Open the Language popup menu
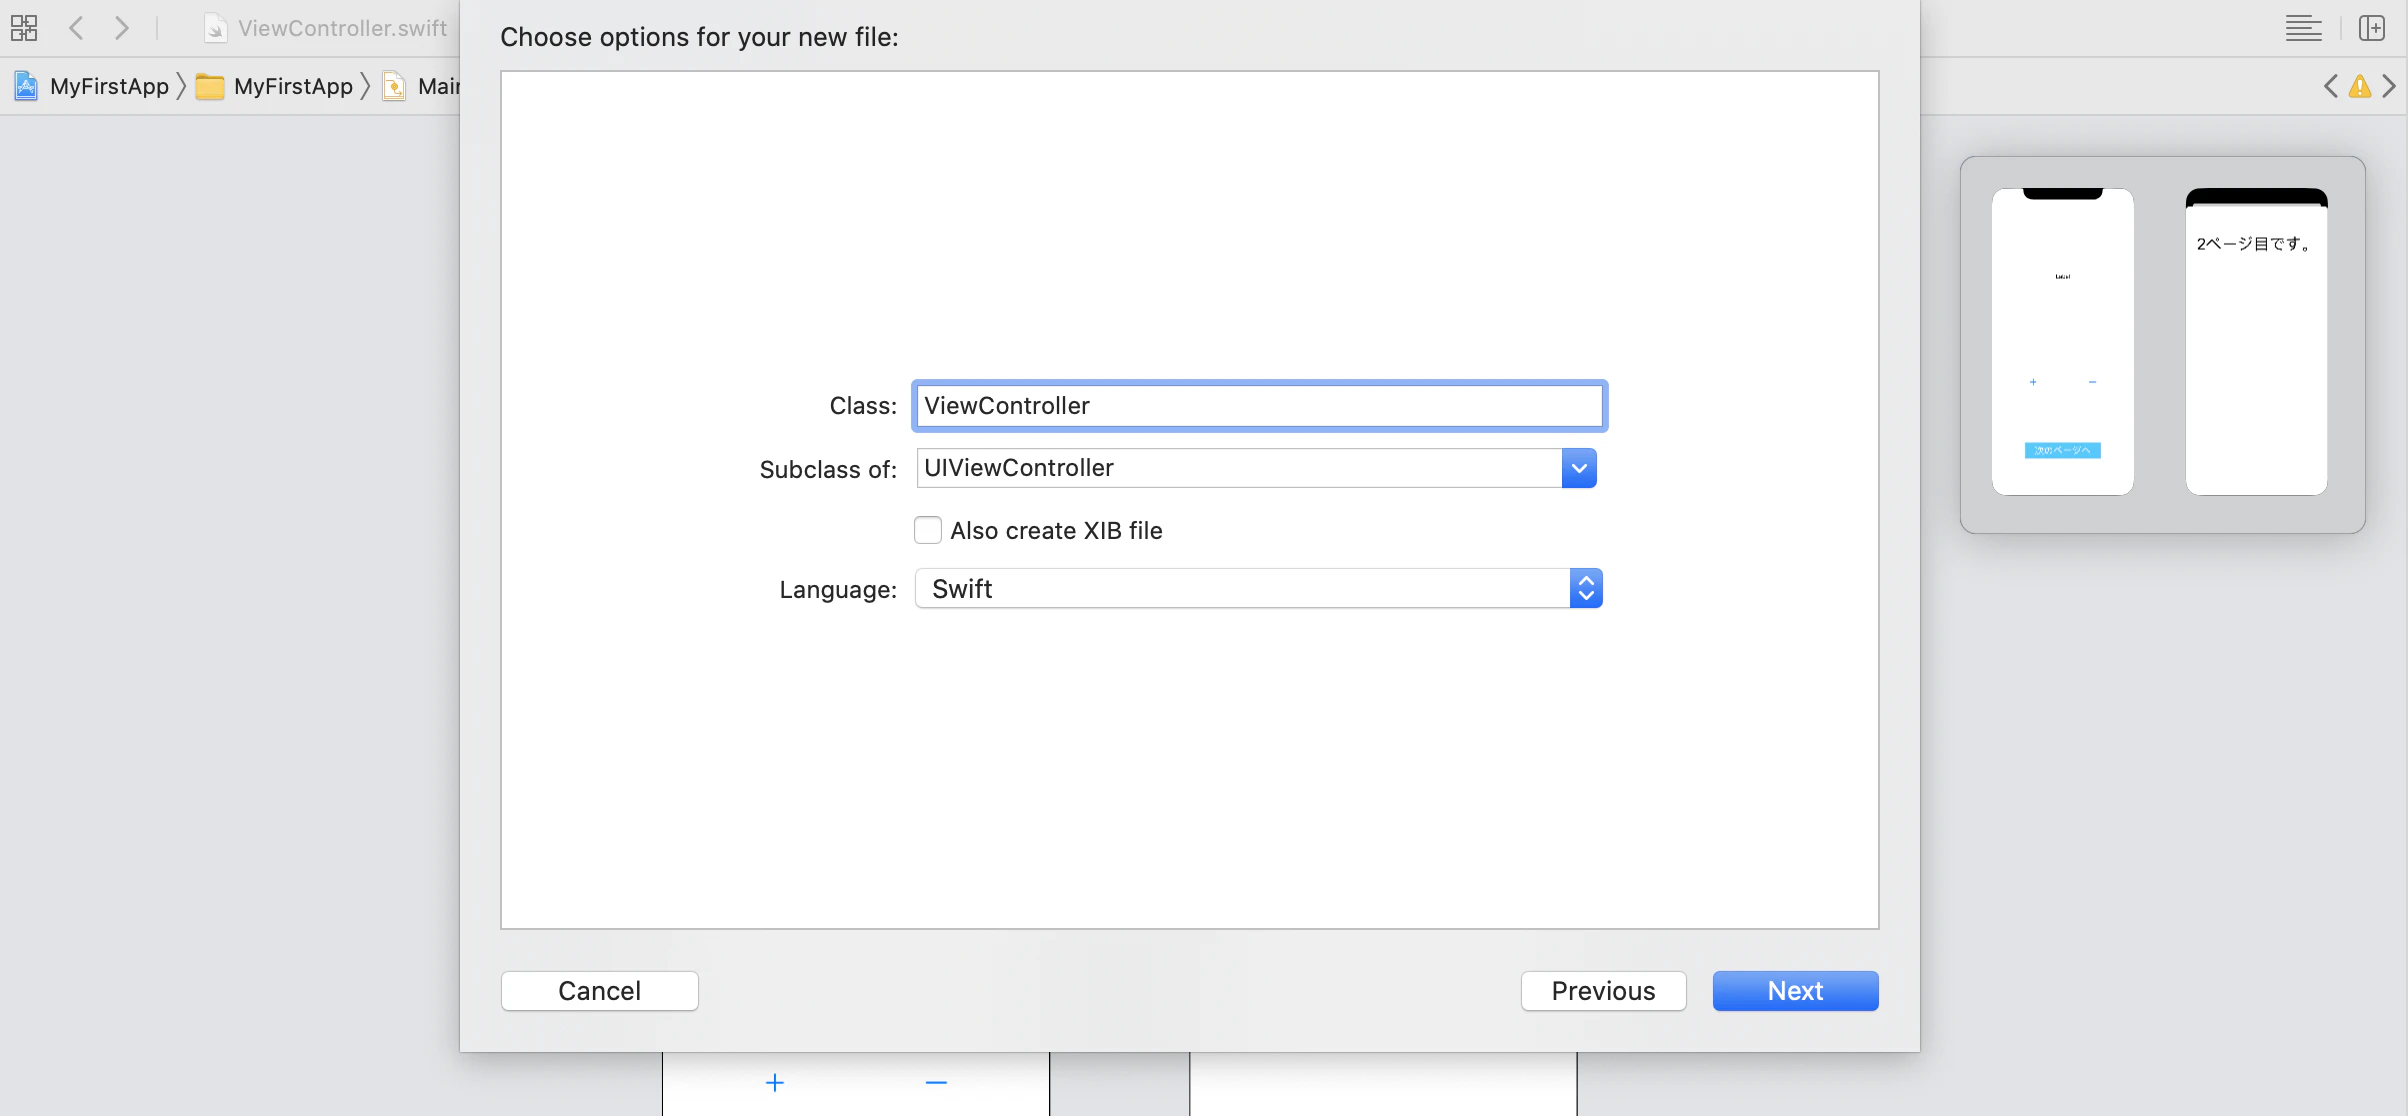Screen dimensions: 2408x1116 1259,588
